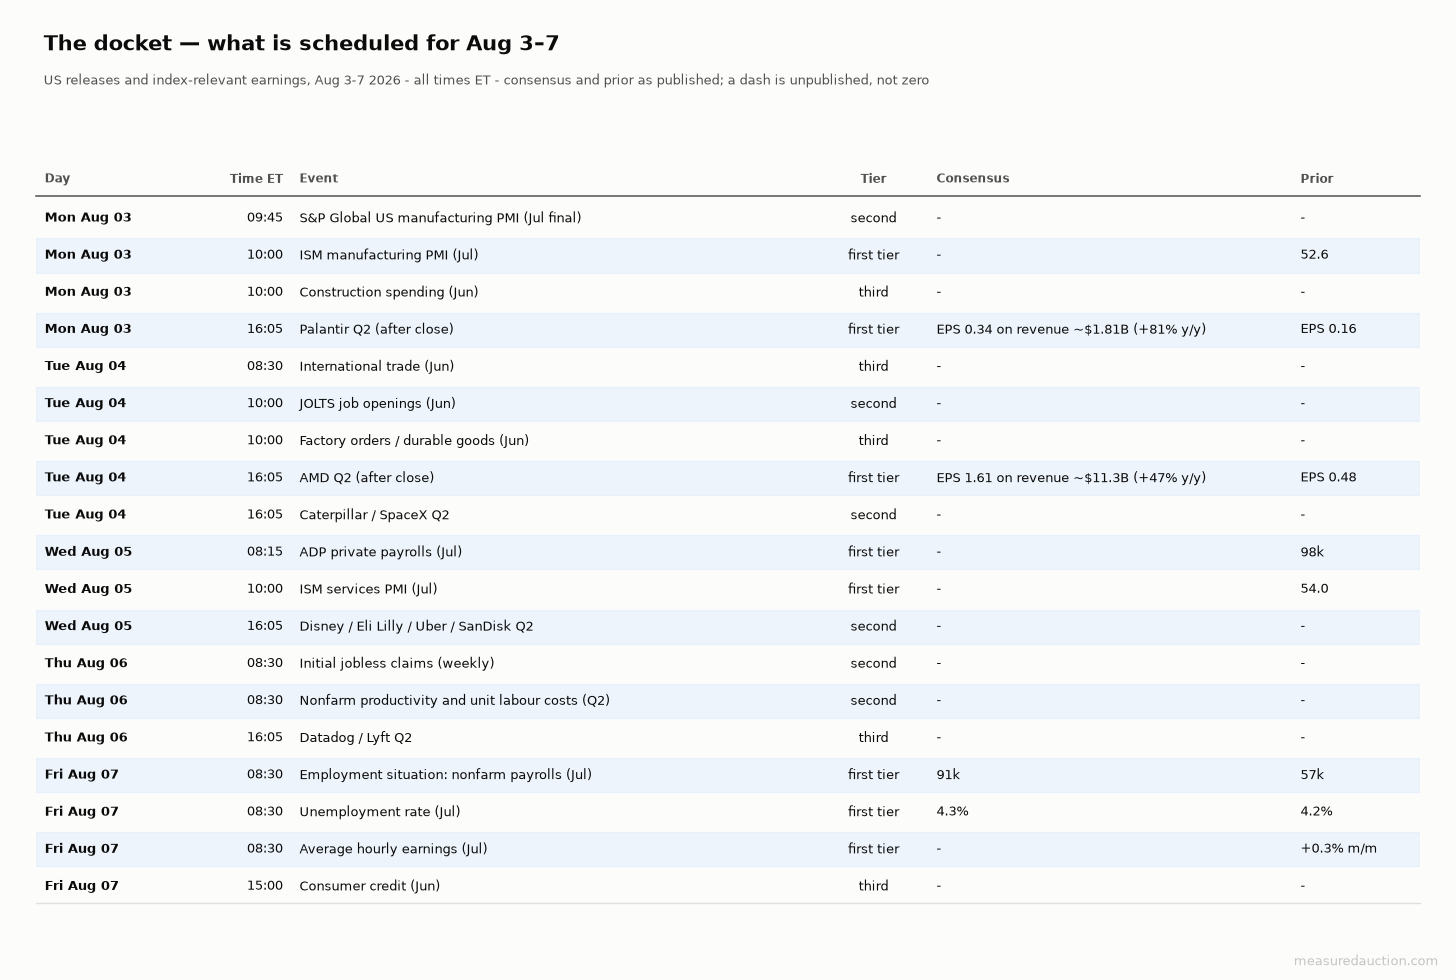Click Palantir consensus 'EPS 0.34 on revenue ~$1.81B'

click(x=1032, y=329)
